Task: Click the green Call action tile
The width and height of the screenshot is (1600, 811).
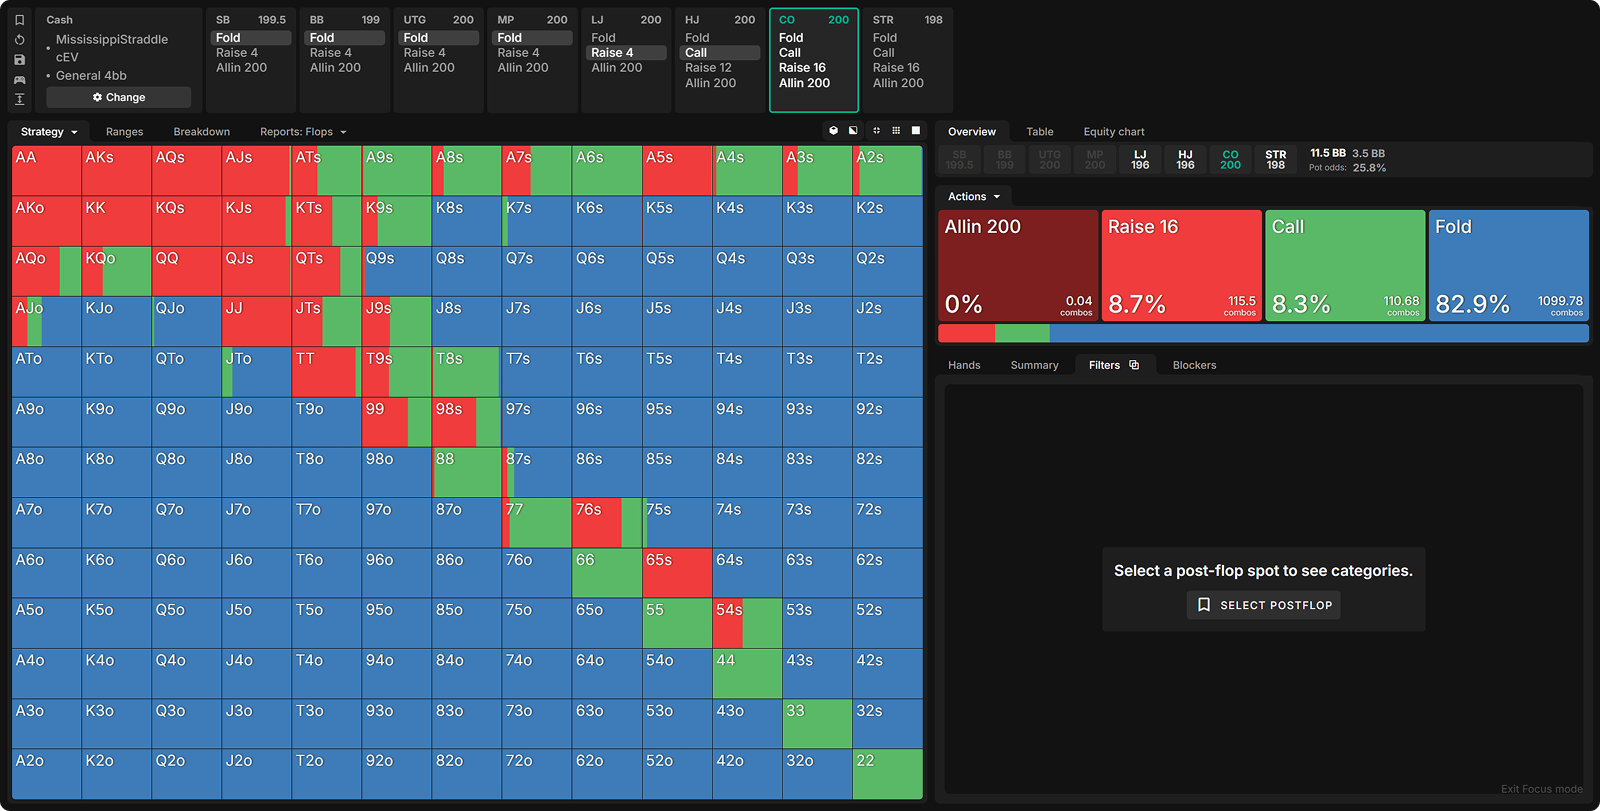Action: [x=1345, y=265]
